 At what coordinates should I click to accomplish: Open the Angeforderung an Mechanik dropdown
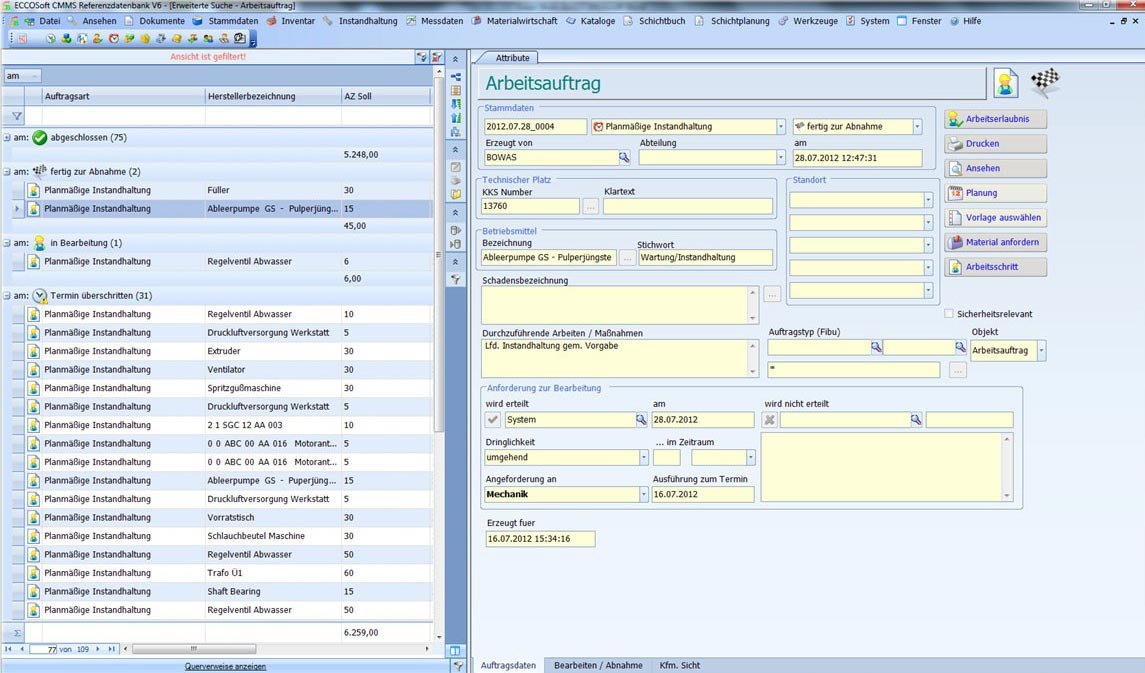643,494
